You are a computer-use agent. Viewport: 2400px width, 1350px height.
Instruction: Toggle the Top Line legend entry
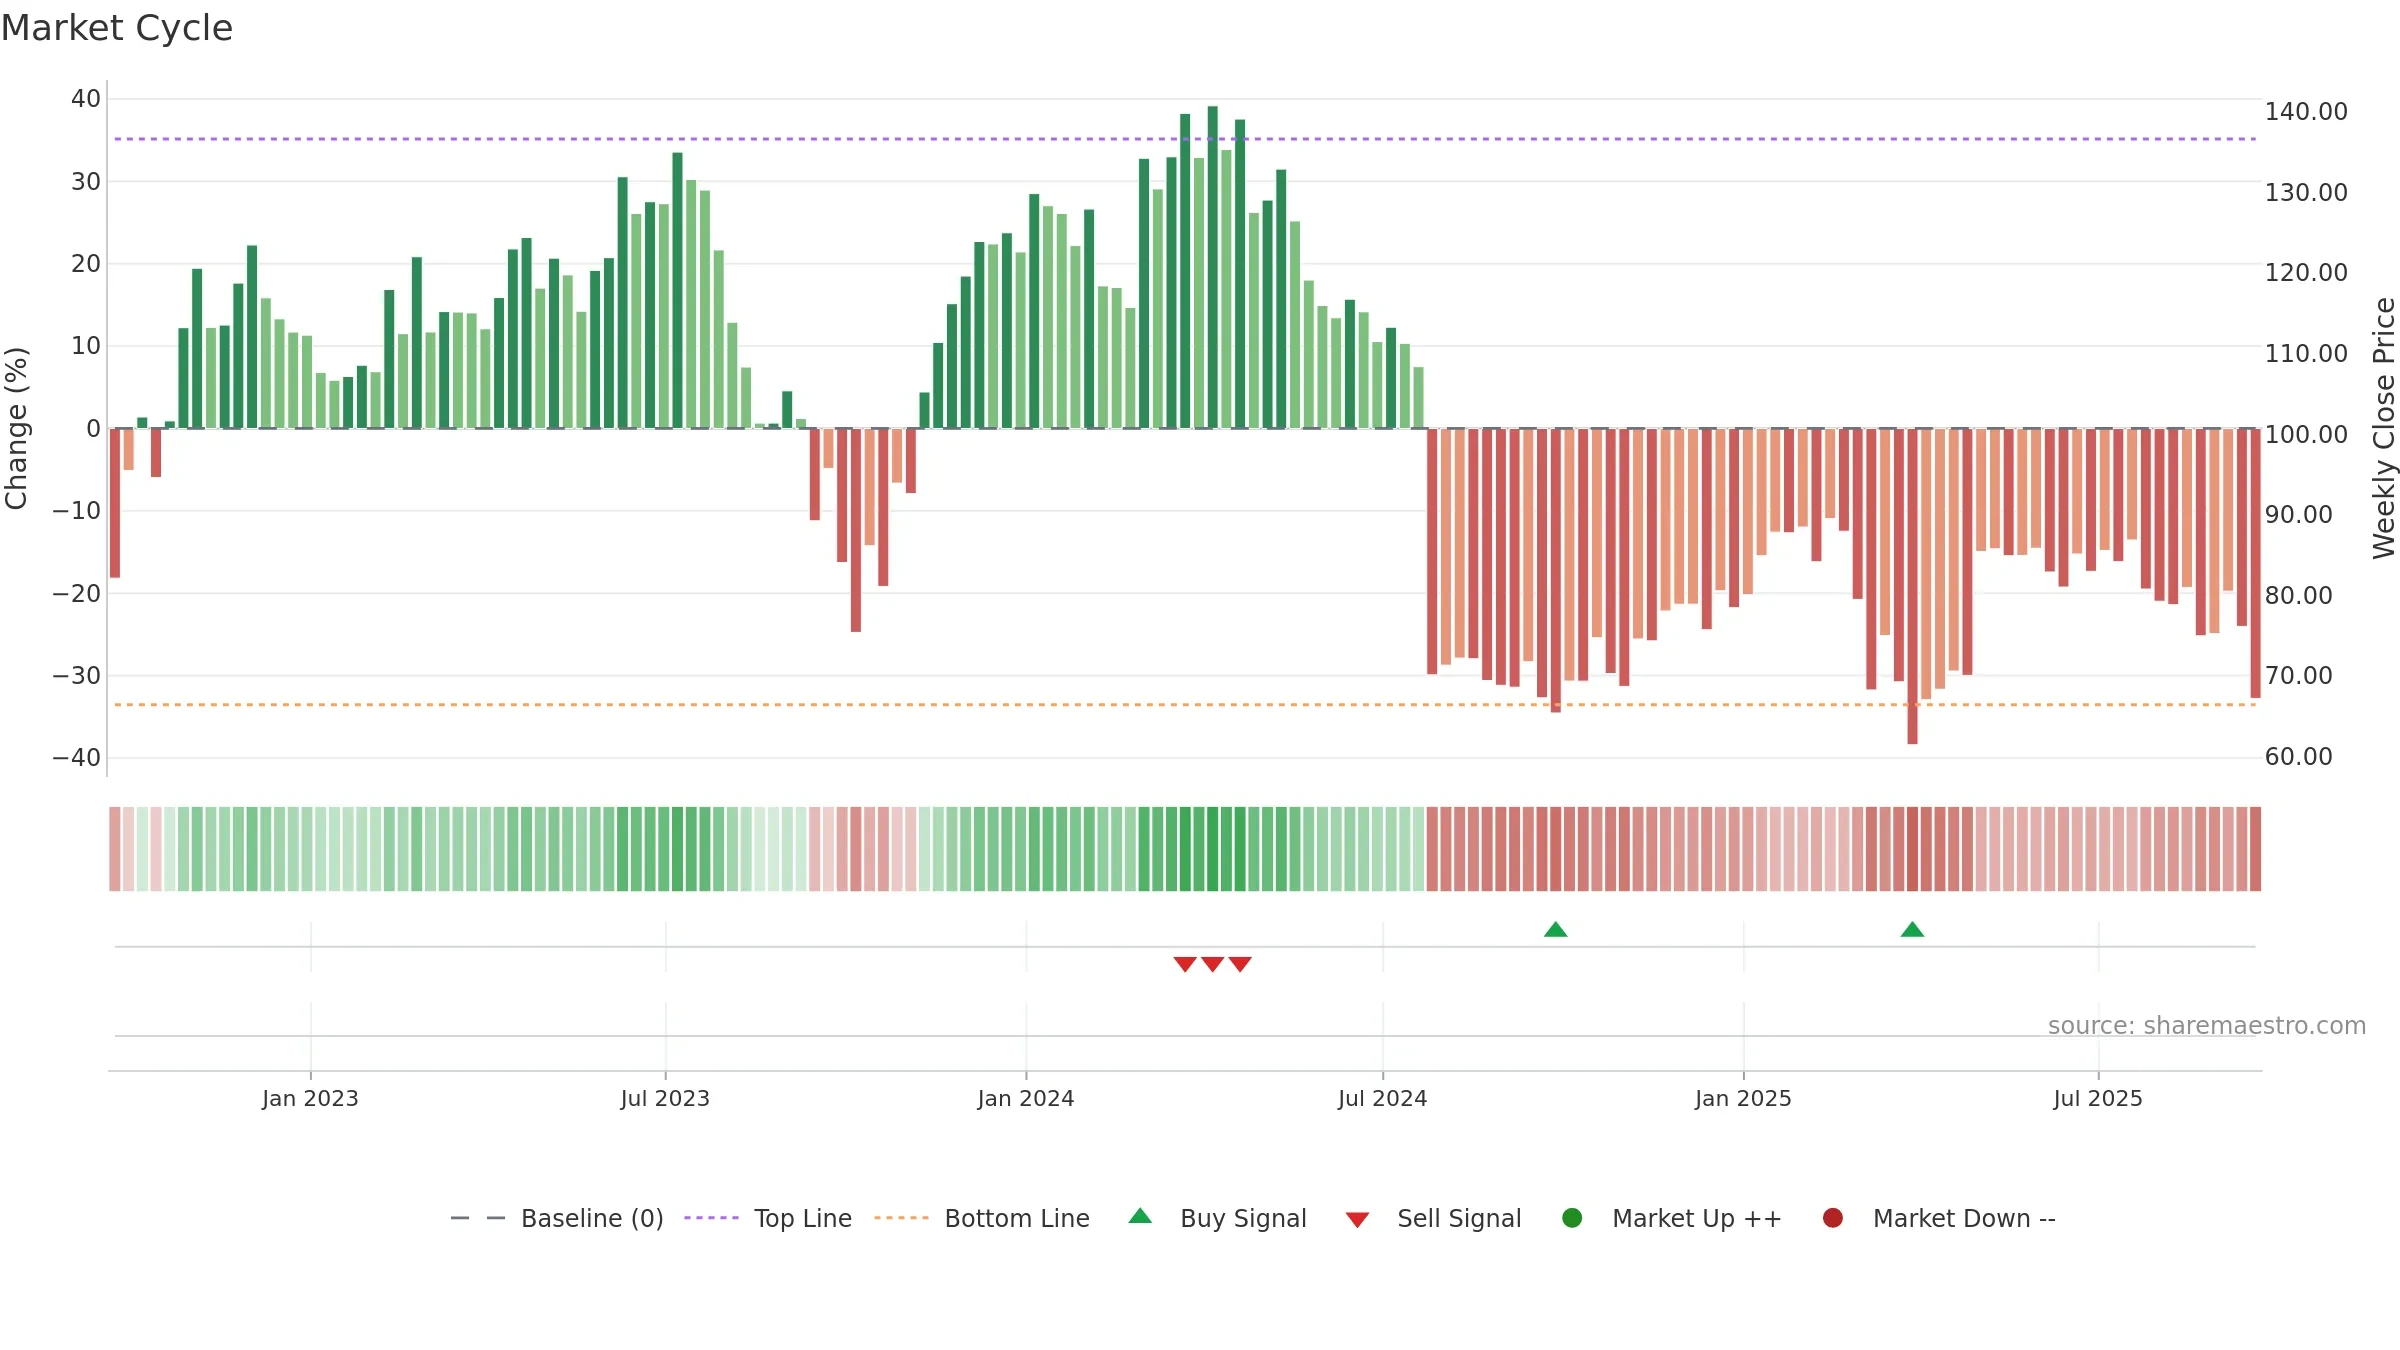tap(768, 1218)
